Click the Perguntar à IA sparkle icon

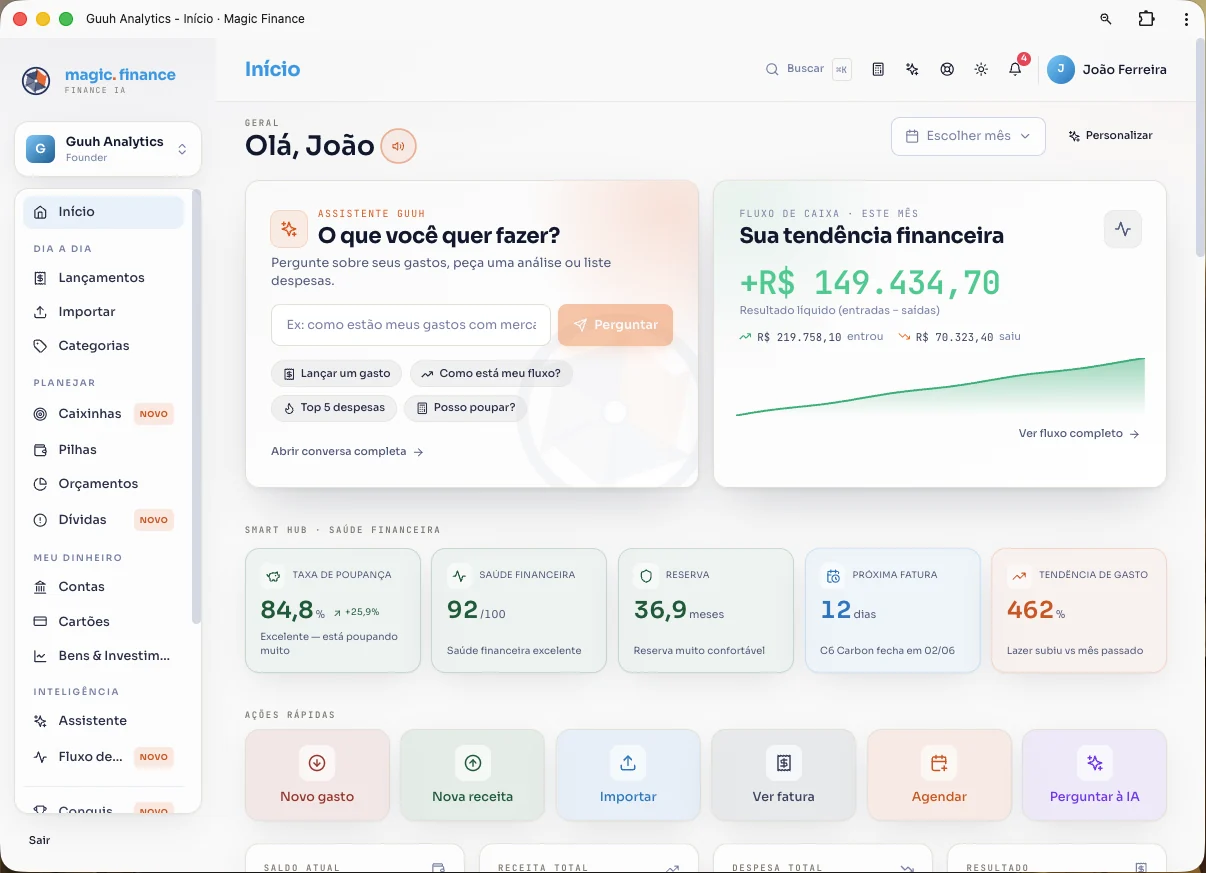coord(1095,763)
